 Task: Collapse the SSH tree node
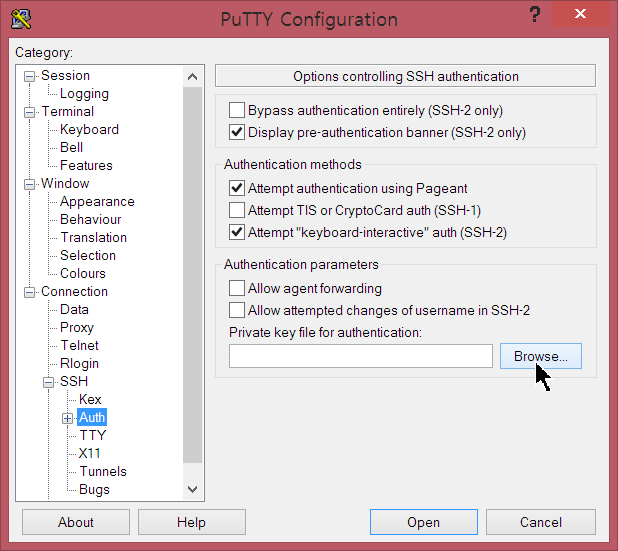[x=48, y=382]
